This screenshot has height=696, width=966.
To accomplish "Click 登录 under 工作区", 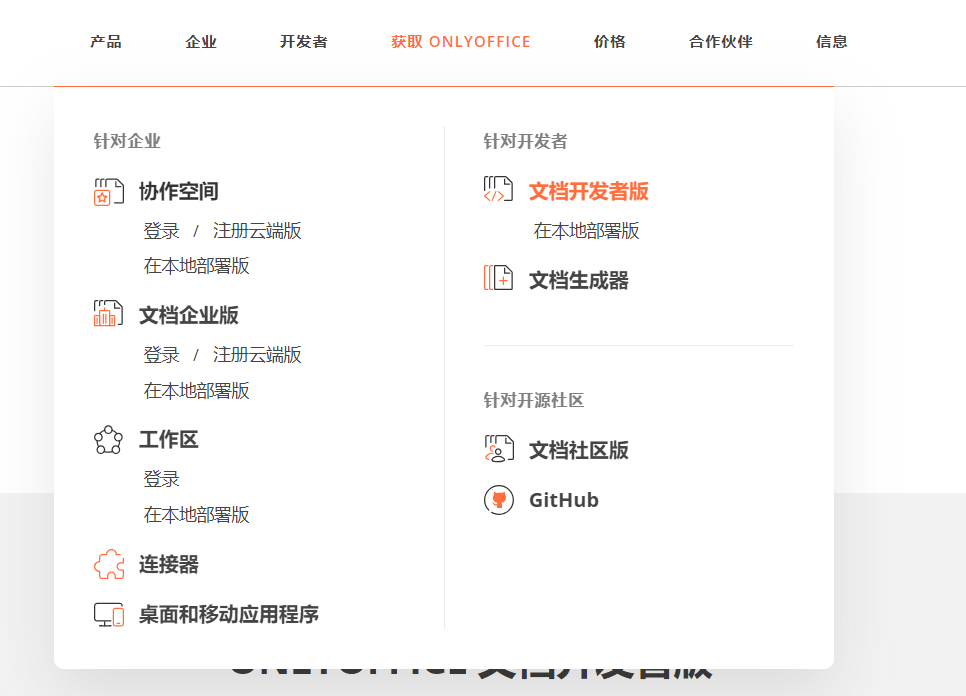I will point(161,479).
